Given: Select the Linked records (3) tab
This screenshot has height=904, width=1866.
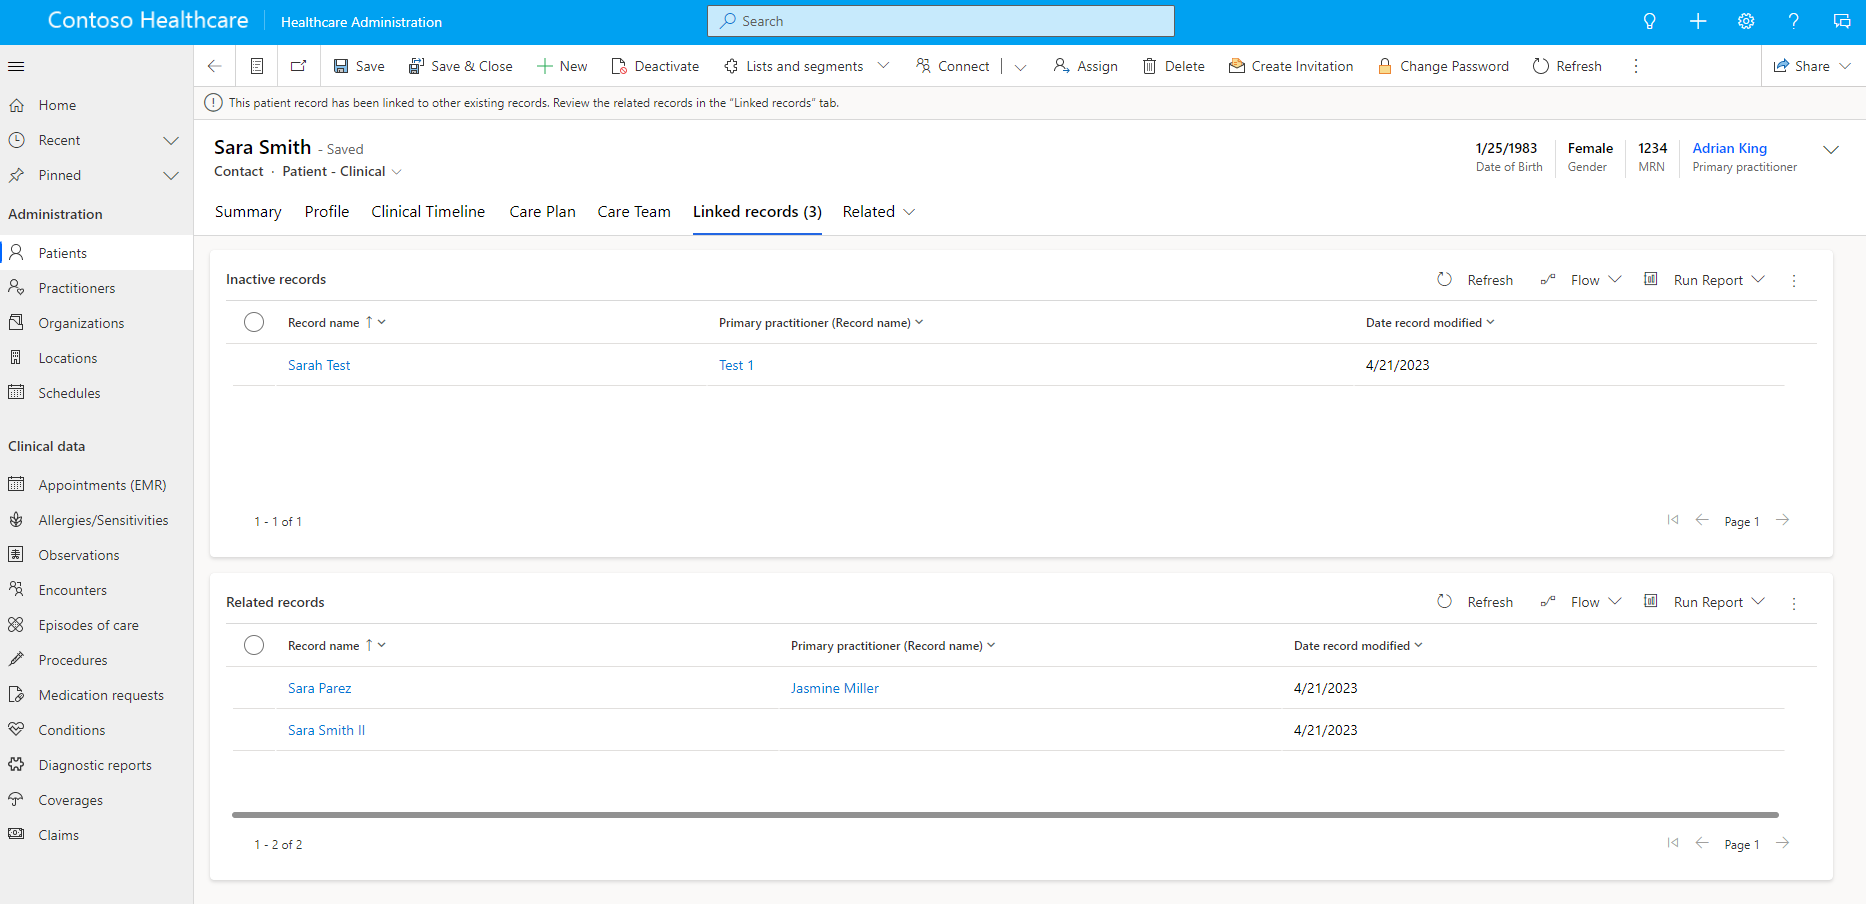Looking at the screenshot, I should tap(757, 212).
